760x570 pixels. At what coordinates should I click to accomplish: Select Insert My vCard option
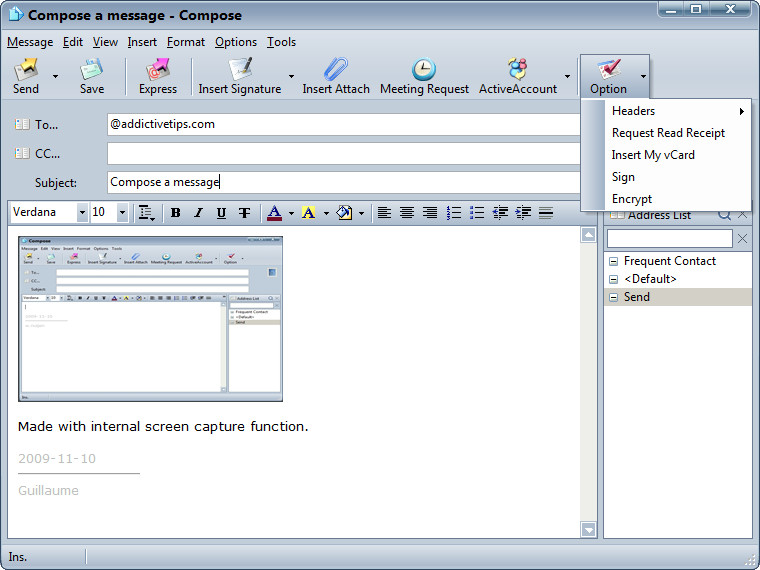(x=666, y=155)
